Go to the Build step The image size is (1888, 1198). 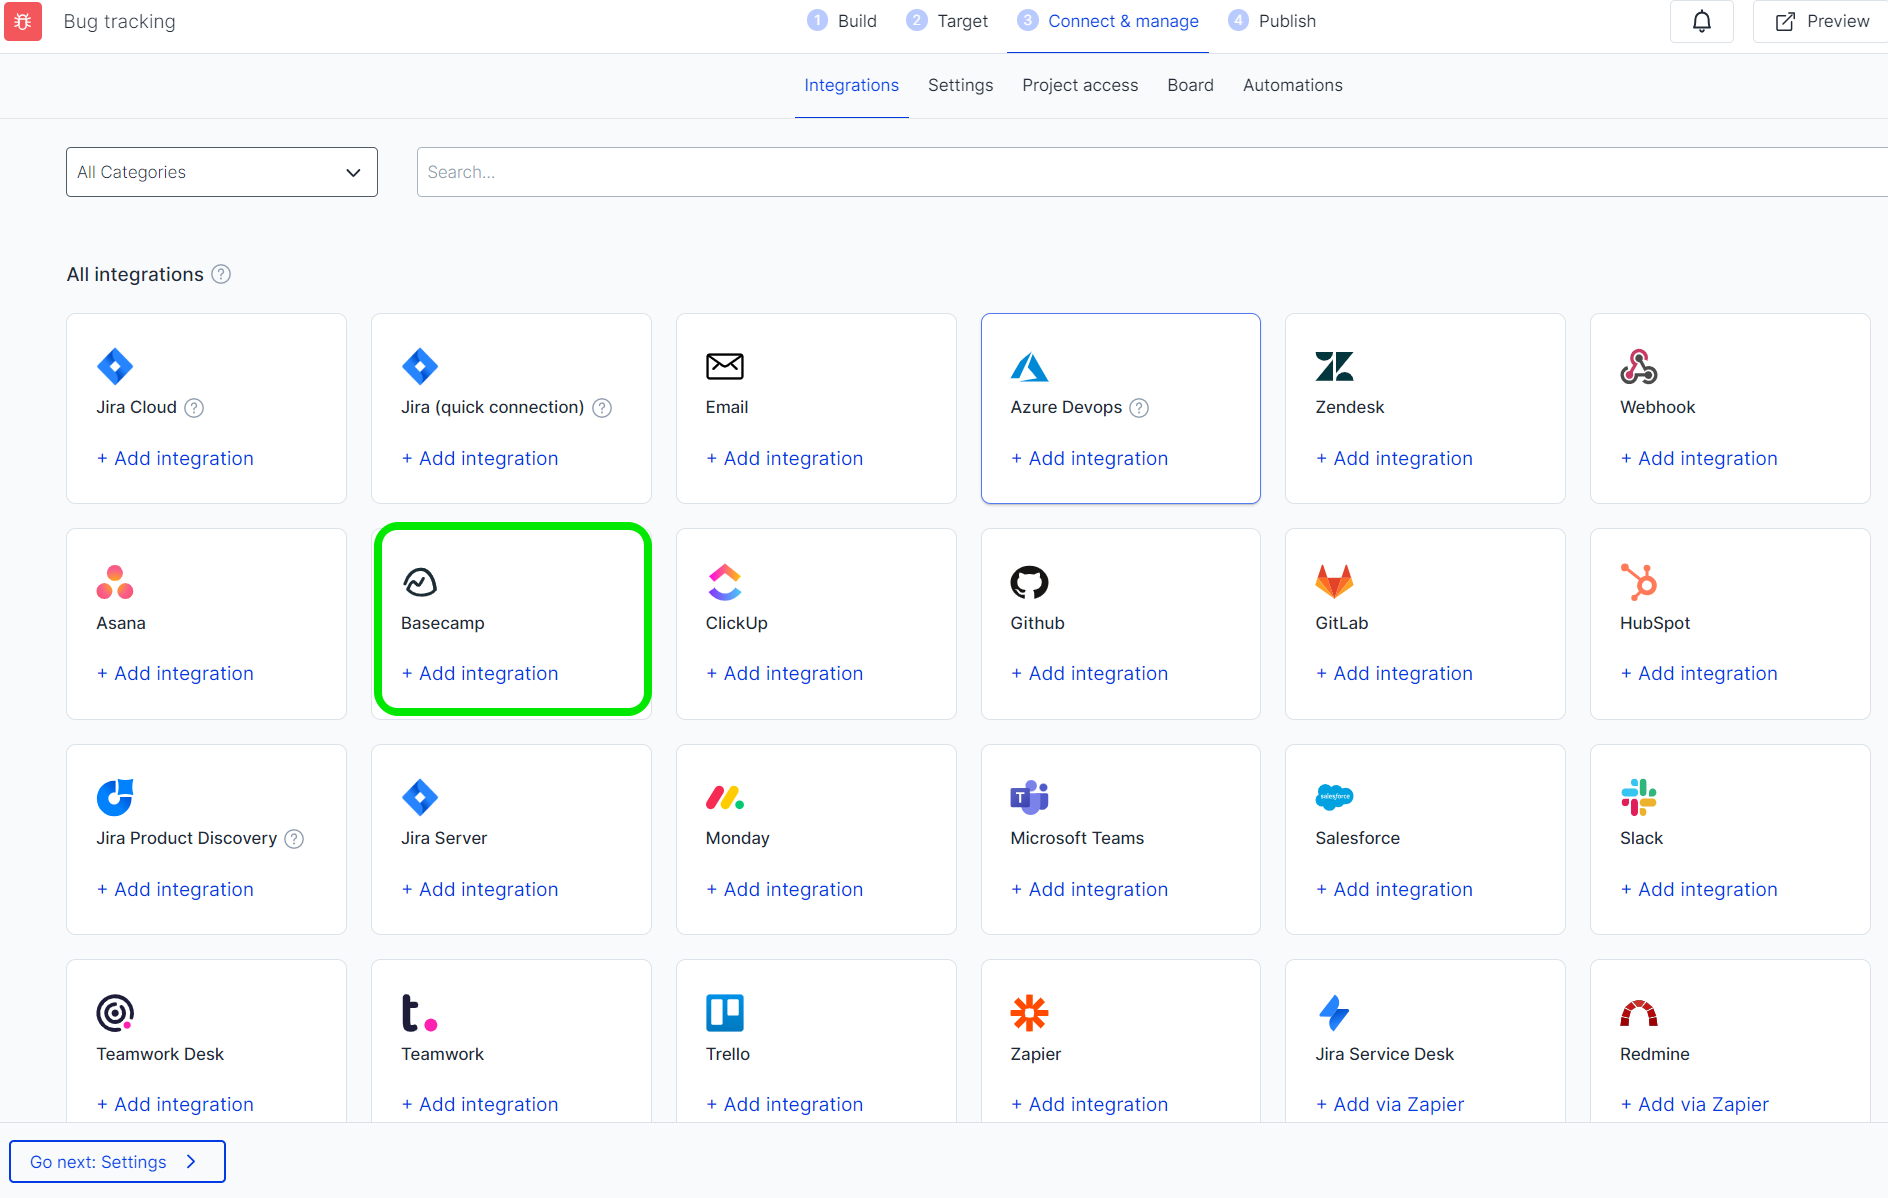842,21
